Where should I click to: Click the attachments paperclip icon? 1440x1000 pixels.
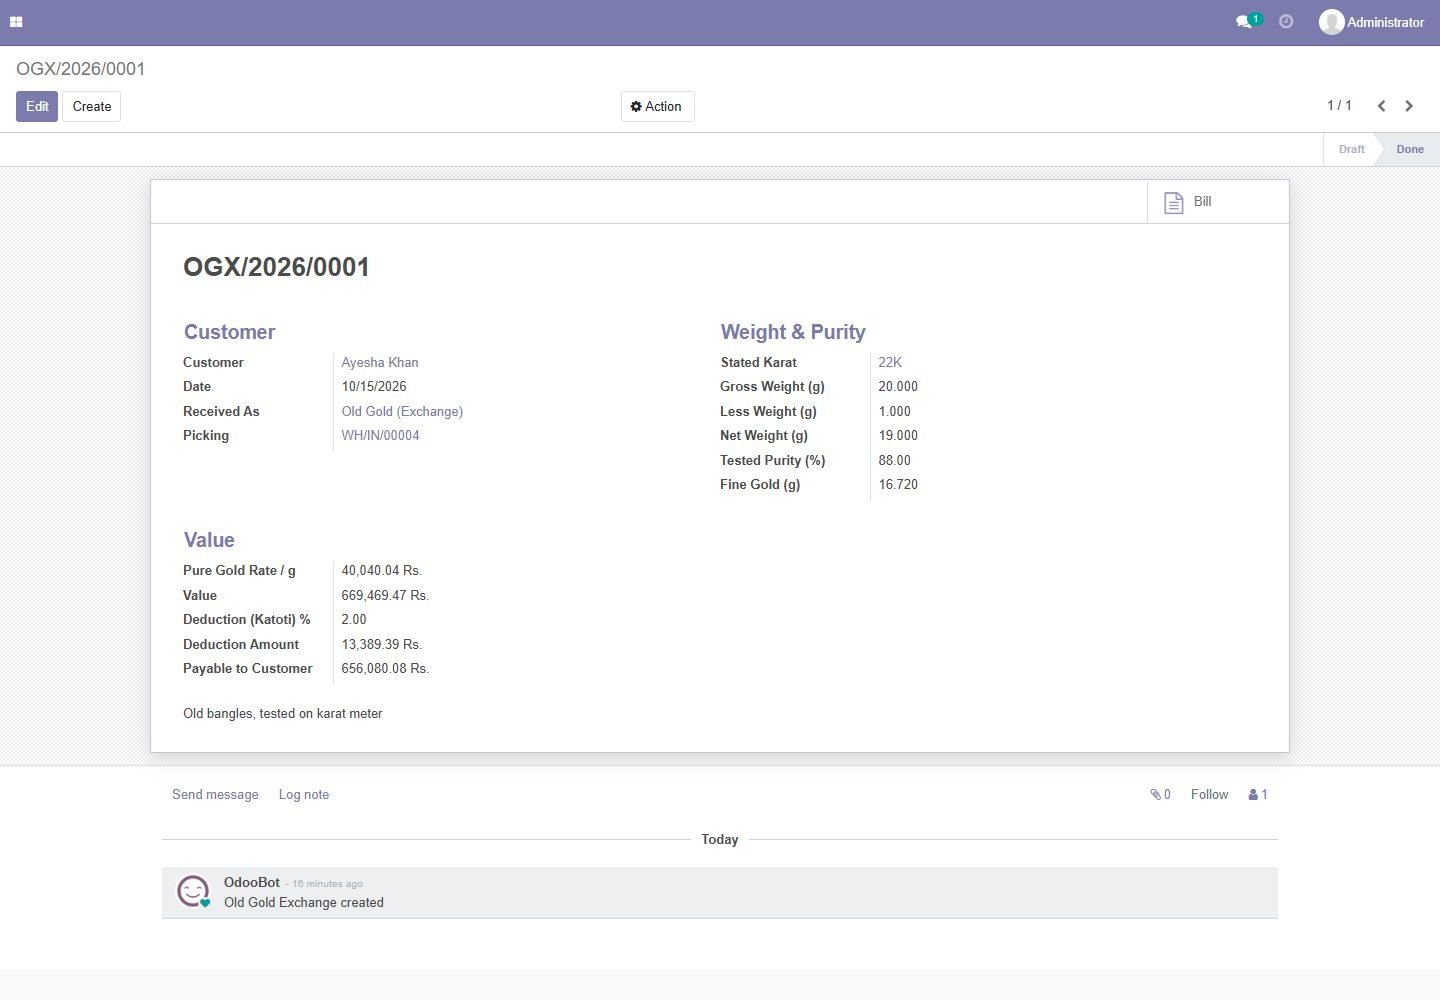pos(1155,795)
